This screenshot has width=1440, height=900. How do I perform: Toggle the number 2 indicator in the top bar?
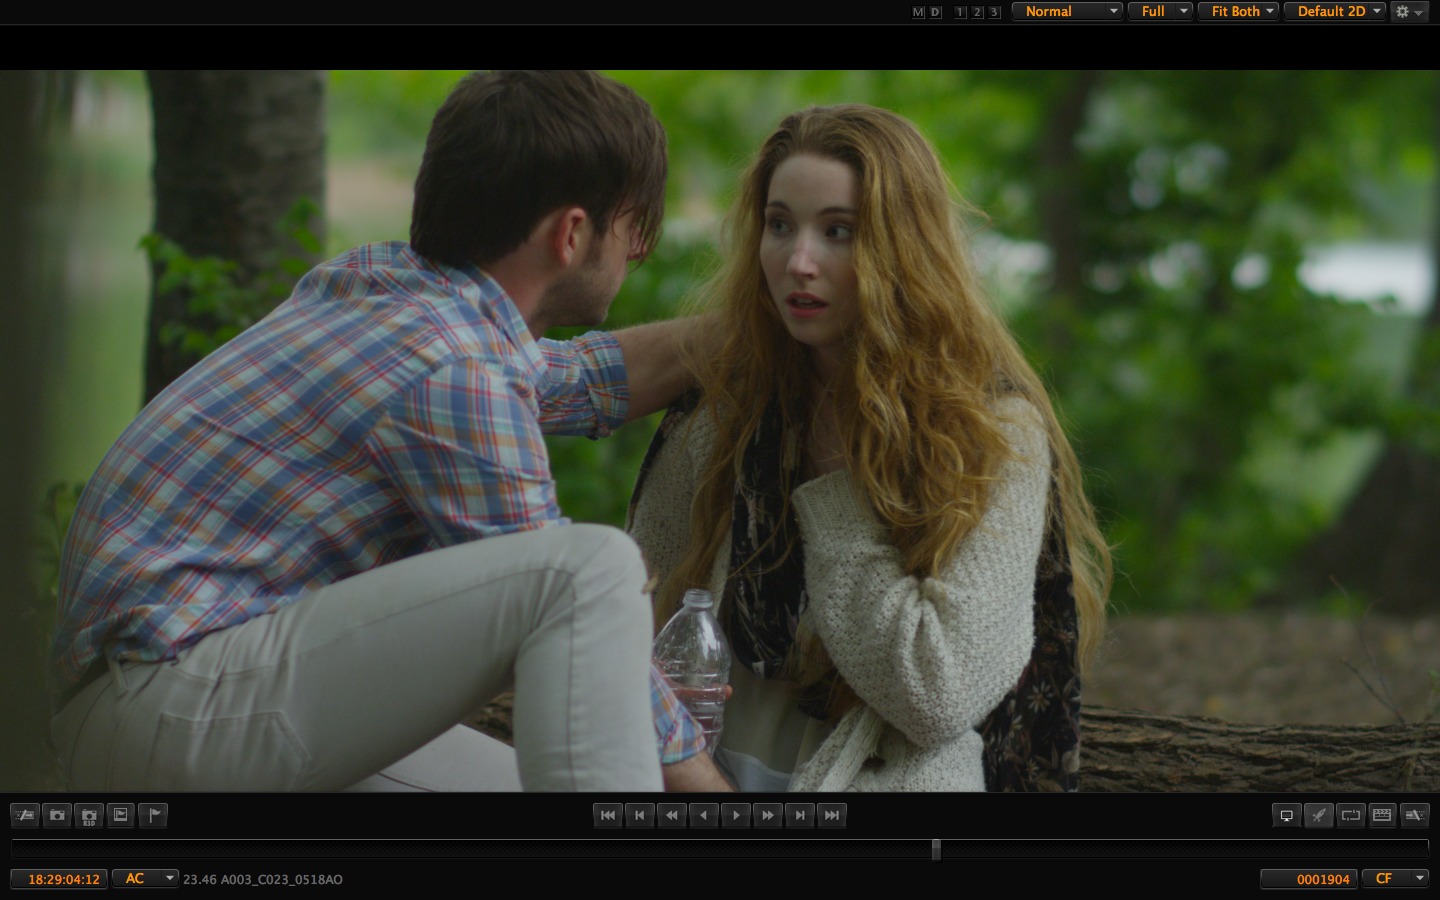pyautogui.click(x=977, y=12)
